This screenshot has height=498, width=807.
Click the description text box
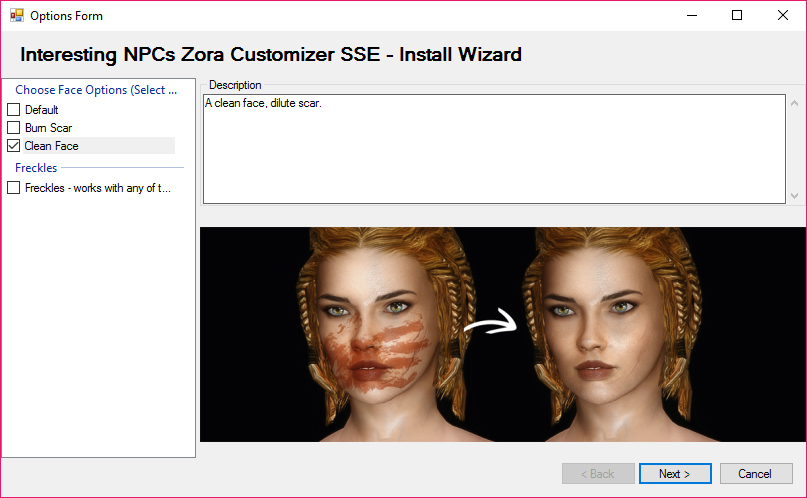point(494,149)
